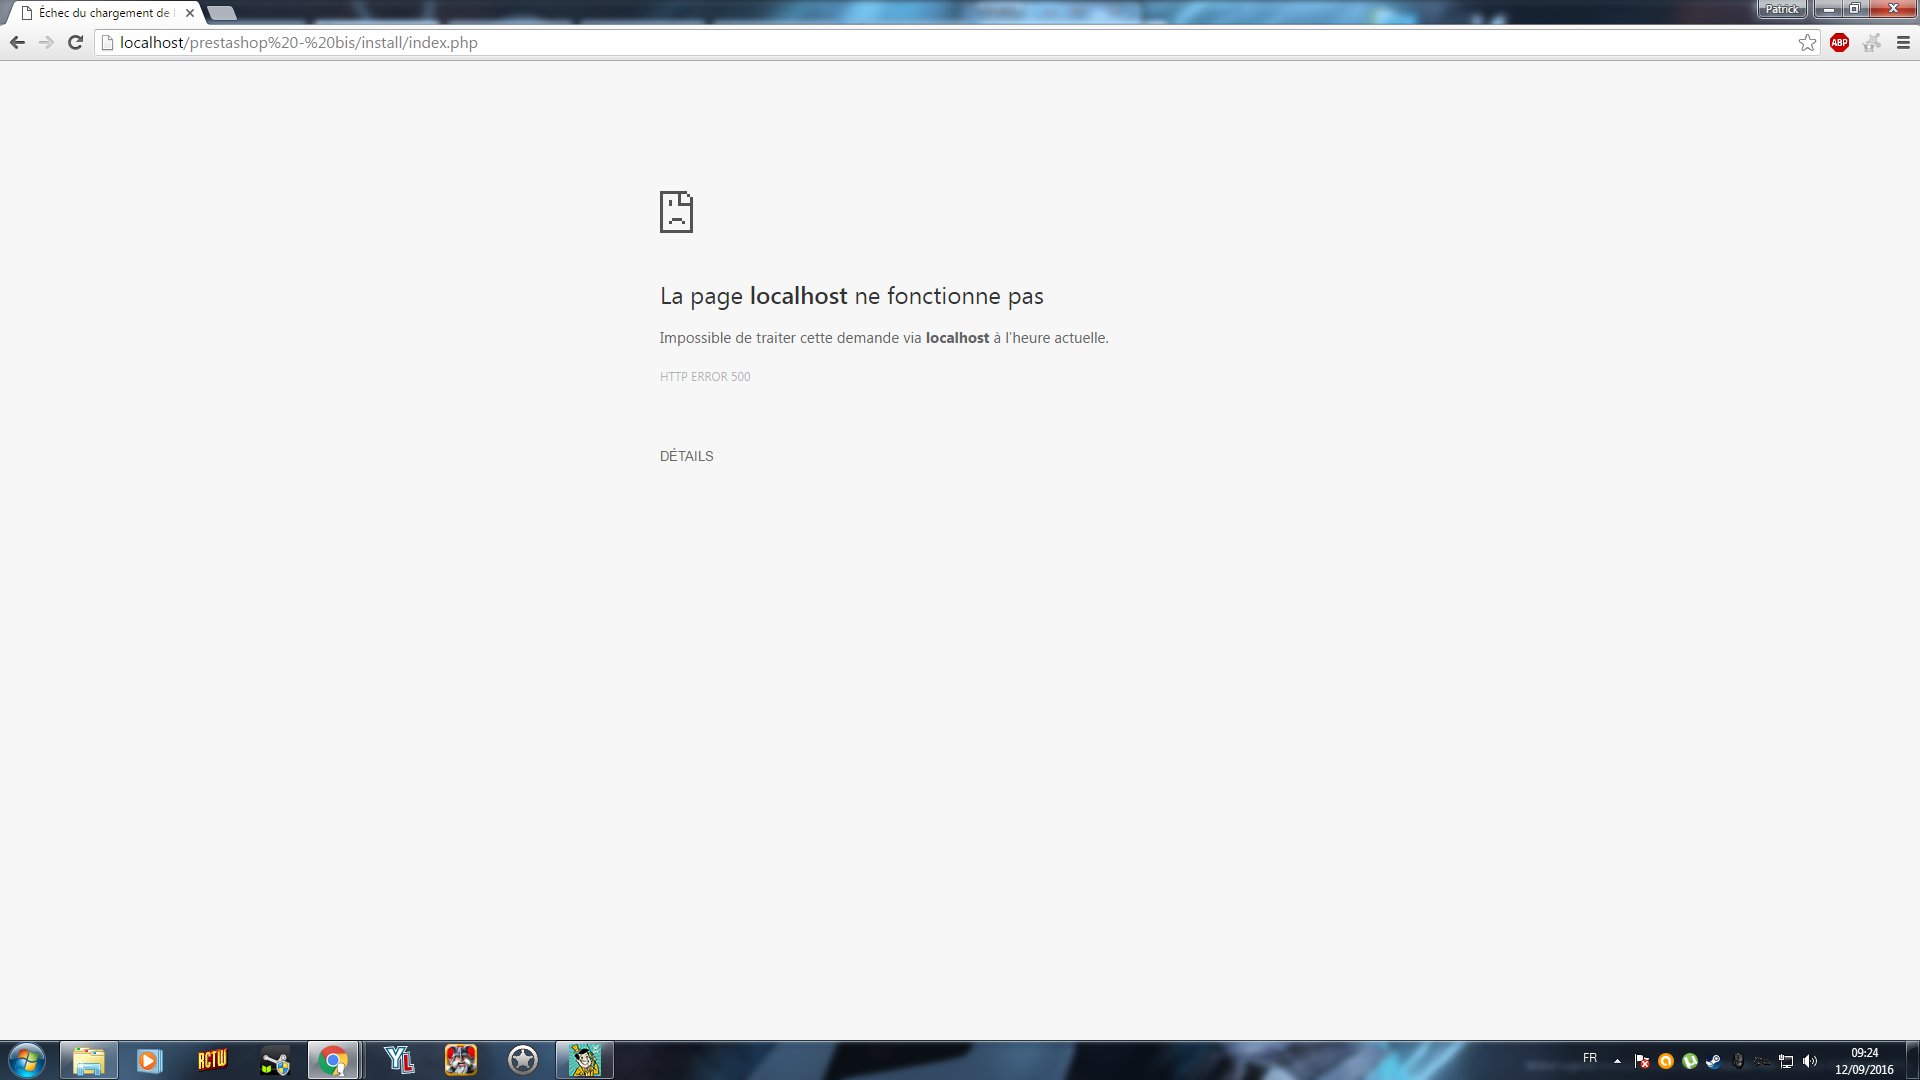Select the Échec du chargement tab
1920x1080 pixels.
click(100, 13)
